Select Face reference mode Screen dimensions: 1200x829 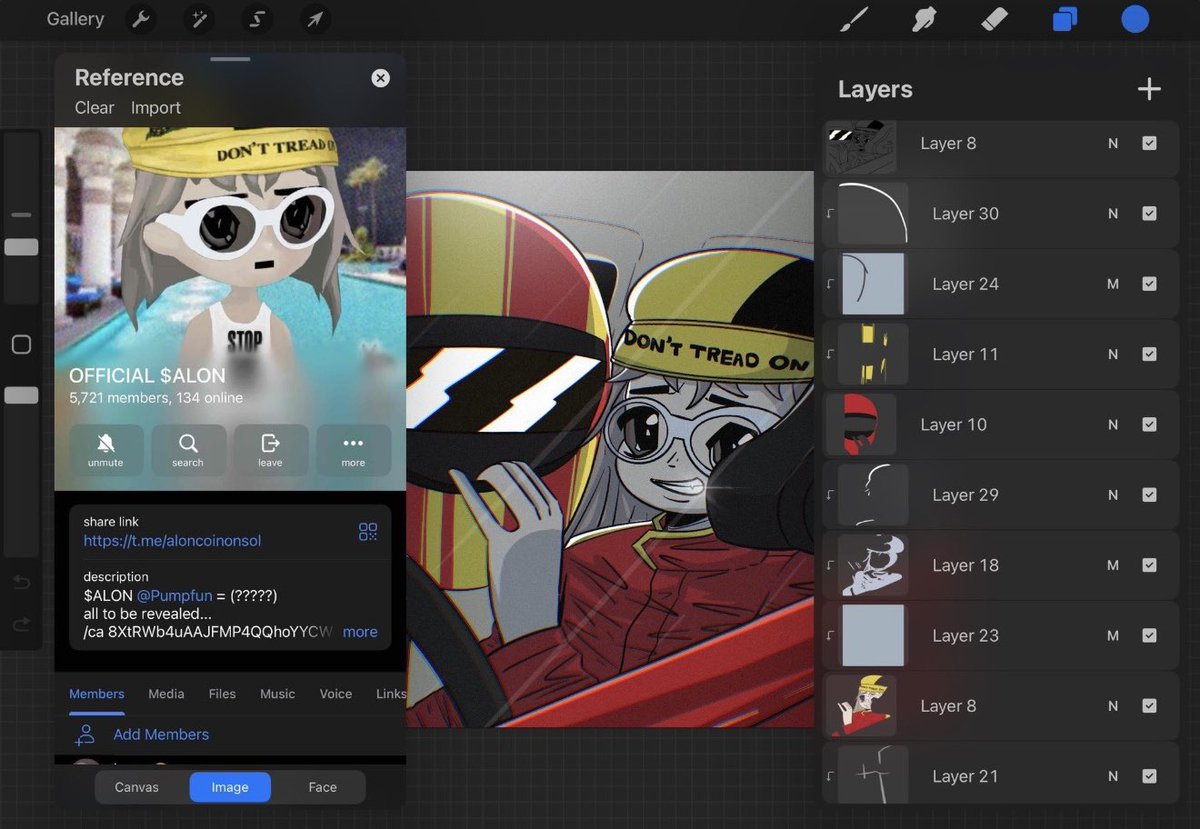(x=322, y=787)
